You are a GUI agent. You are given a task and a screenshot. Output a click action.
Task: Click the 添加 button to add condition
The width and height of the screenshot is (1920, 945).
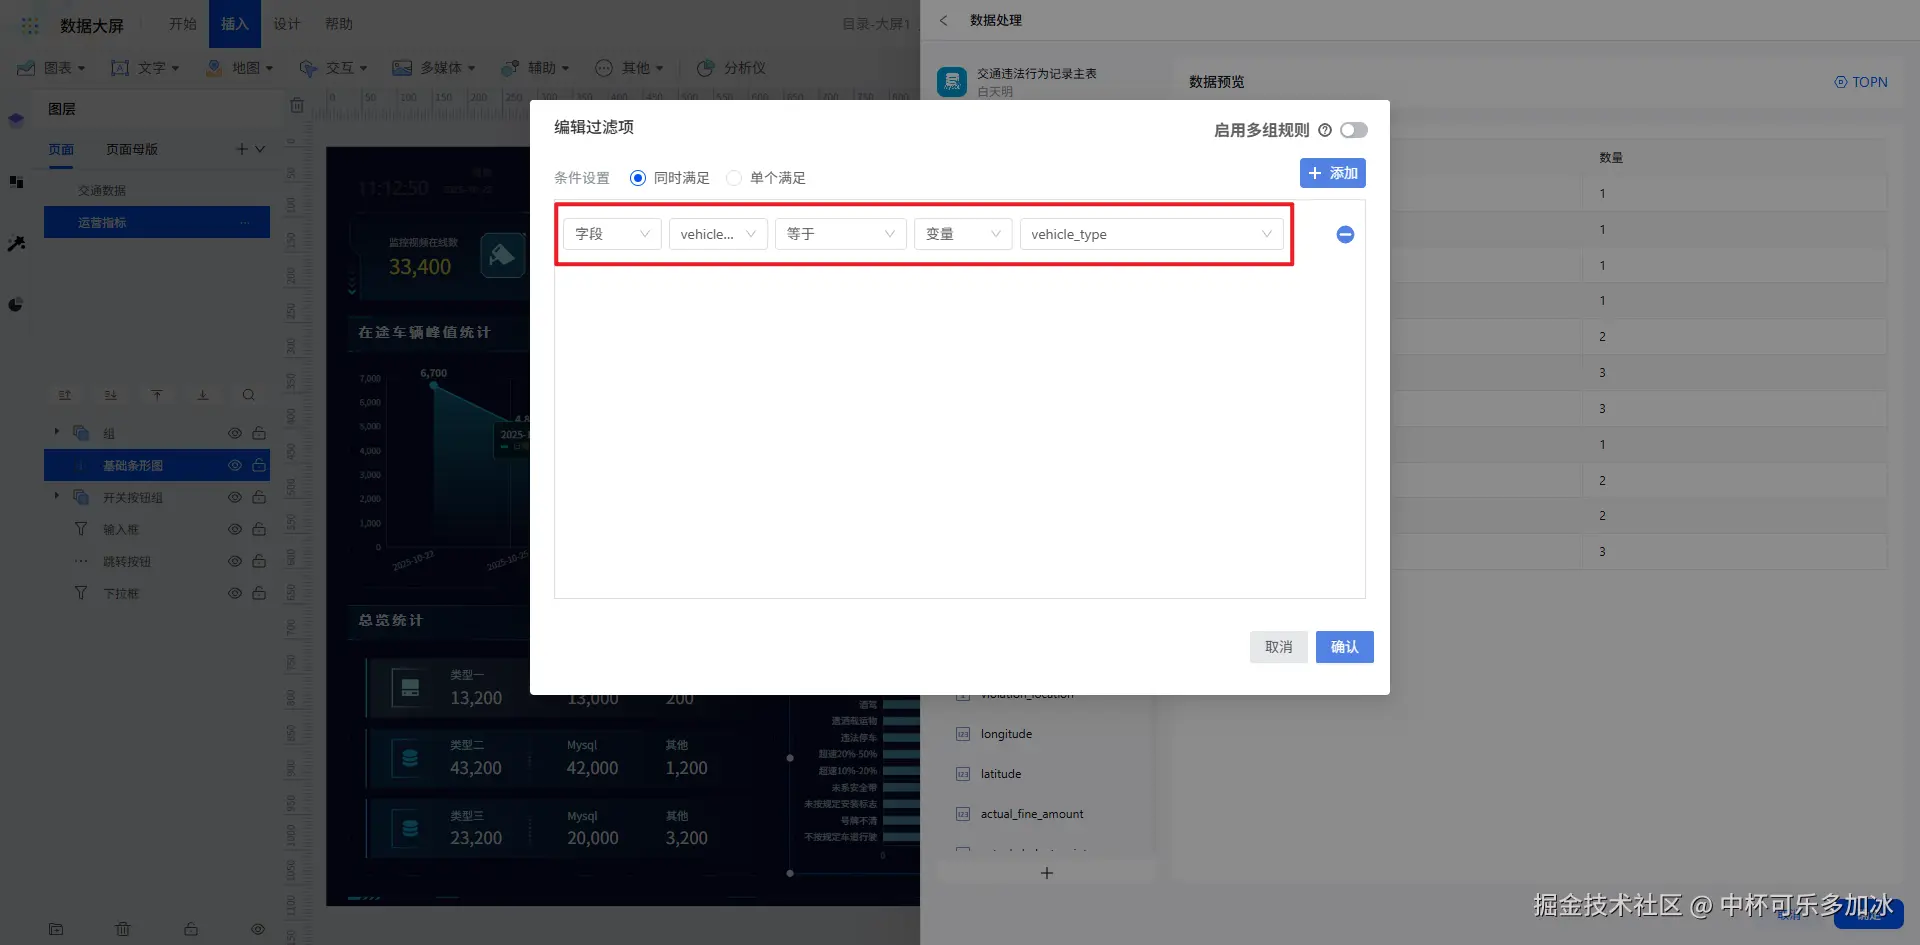[x=1333, y=173]
